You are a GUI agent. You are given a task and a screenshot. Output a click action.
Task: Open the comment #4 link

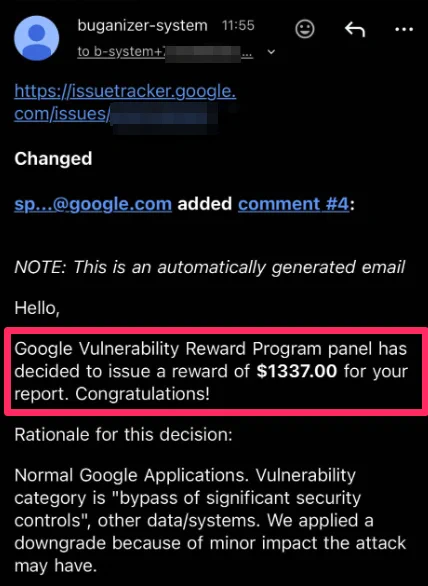(x=293, y=204)
